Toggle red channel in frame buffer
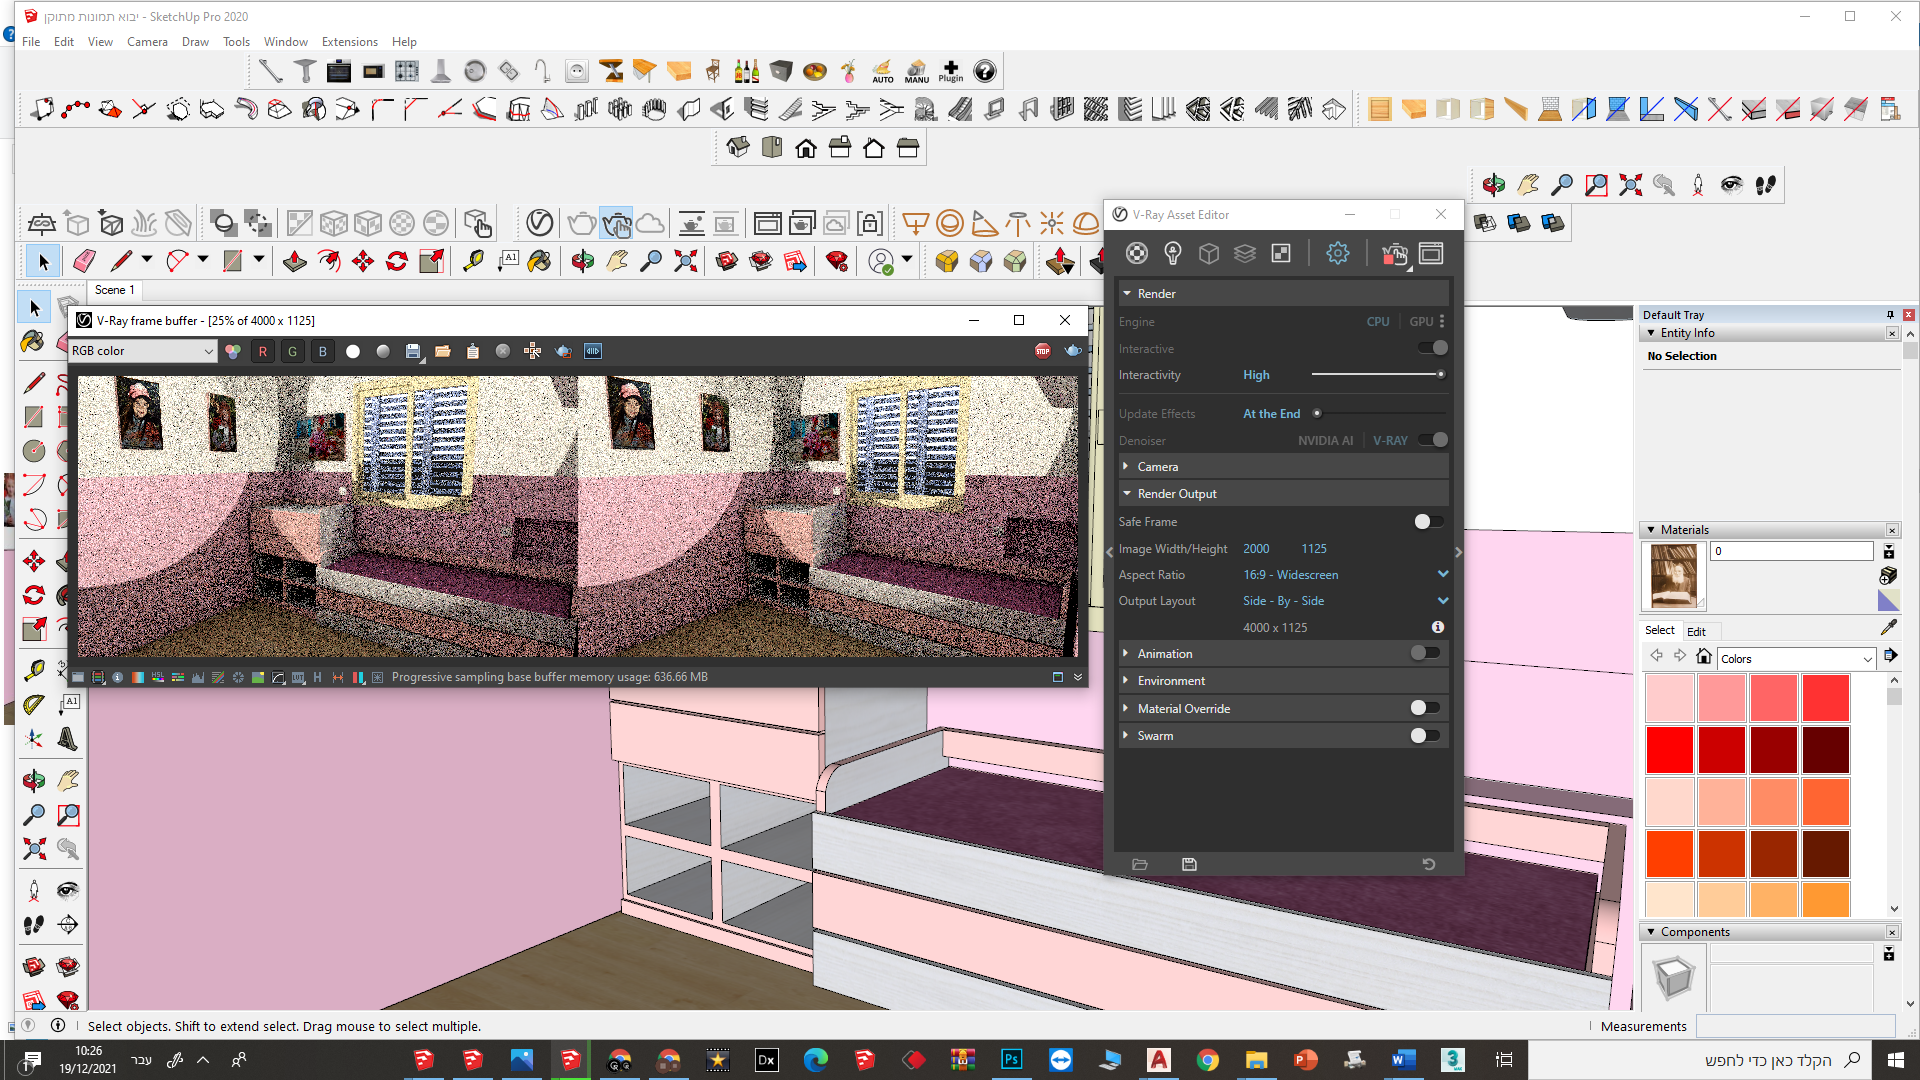This screenshot has height=1080, width=1920. 263,351
